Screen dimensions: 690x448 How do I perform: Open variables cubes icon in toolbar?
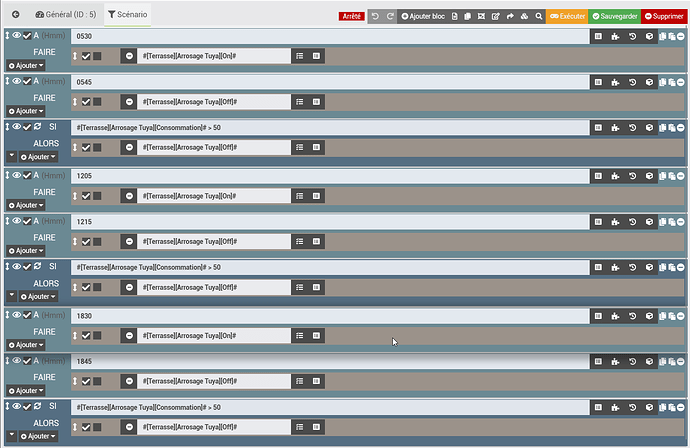click(524, 16)
